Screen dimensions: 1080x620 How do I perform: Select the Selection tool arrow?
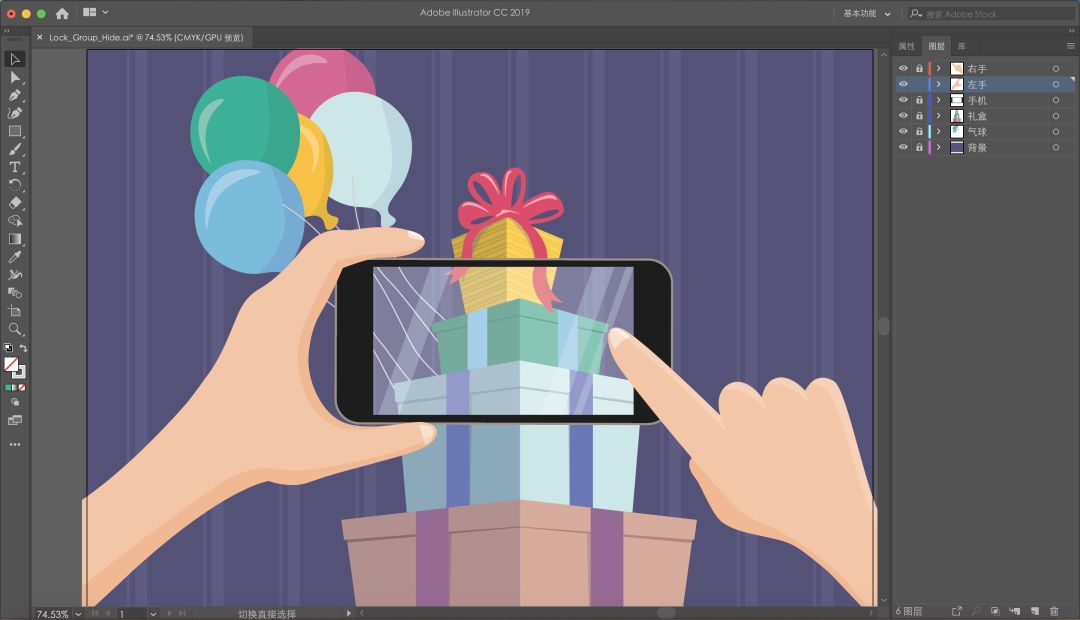click(x=15, y=59)
